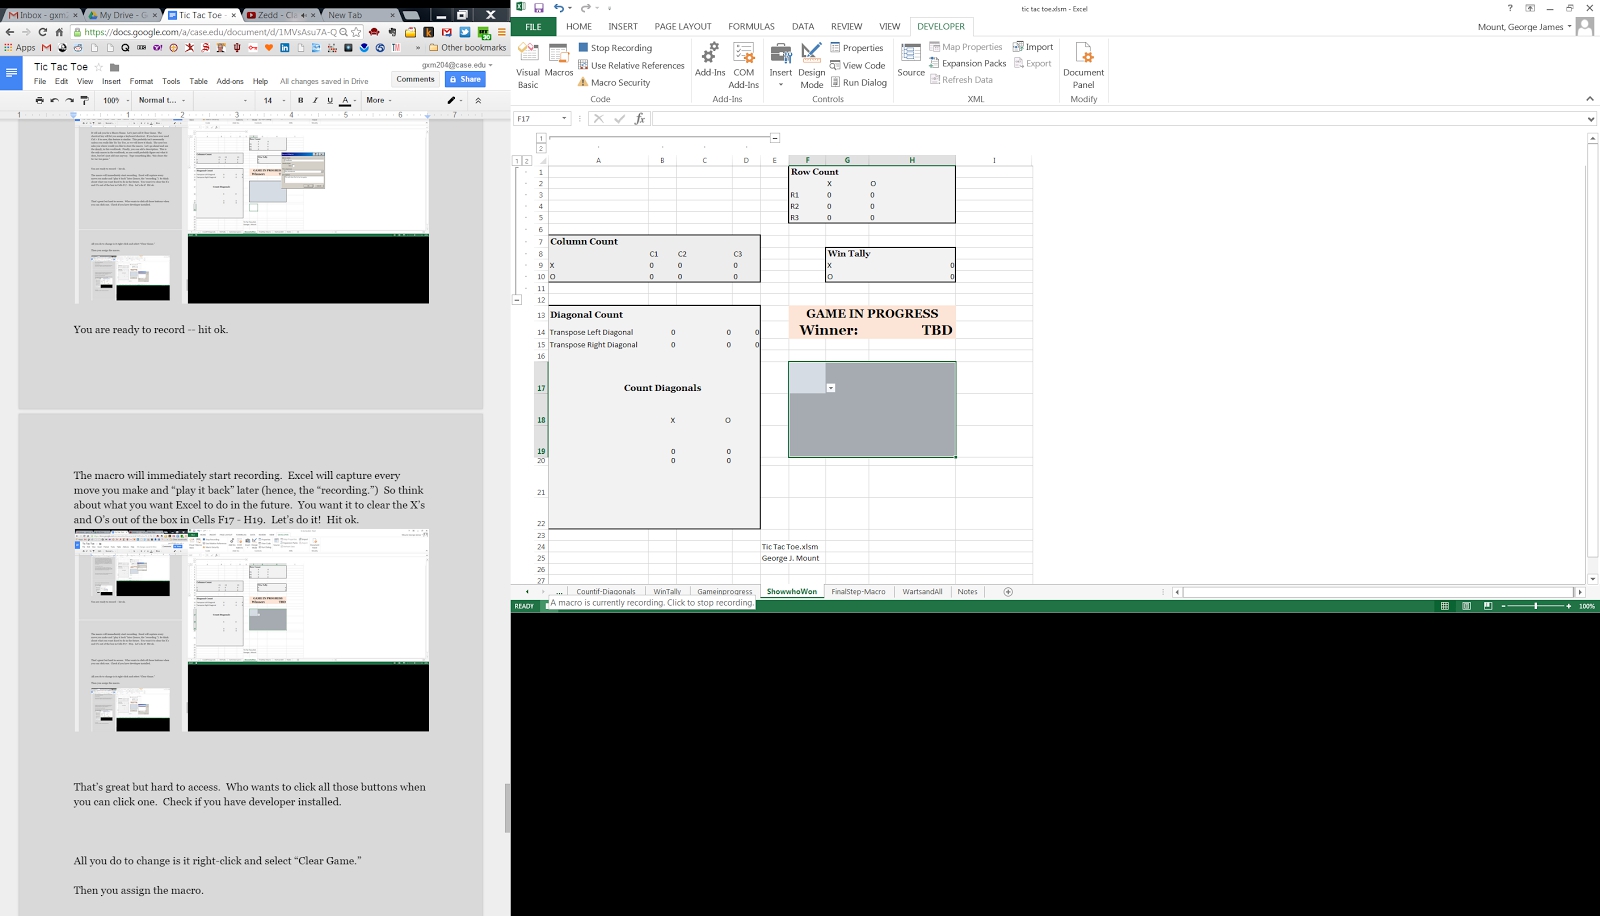Click the blue Share button
Screen dimensions: 1600x916
pyautogui.click(x=465, y=79)
